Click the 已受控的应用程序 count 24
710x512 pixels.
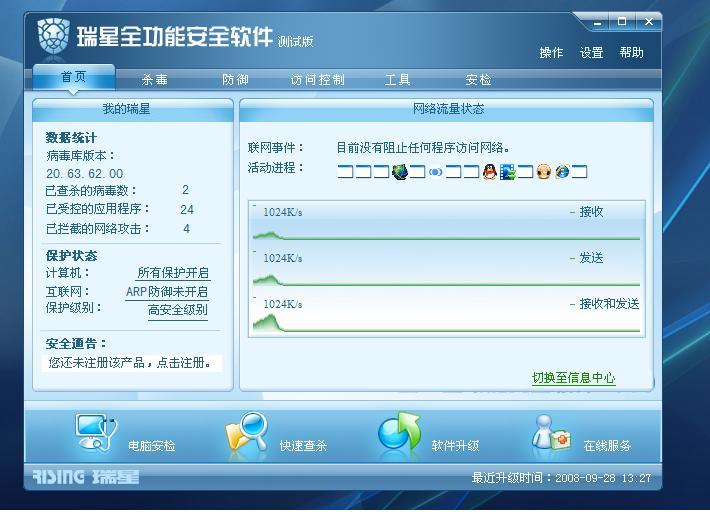(x=187, y=210)
